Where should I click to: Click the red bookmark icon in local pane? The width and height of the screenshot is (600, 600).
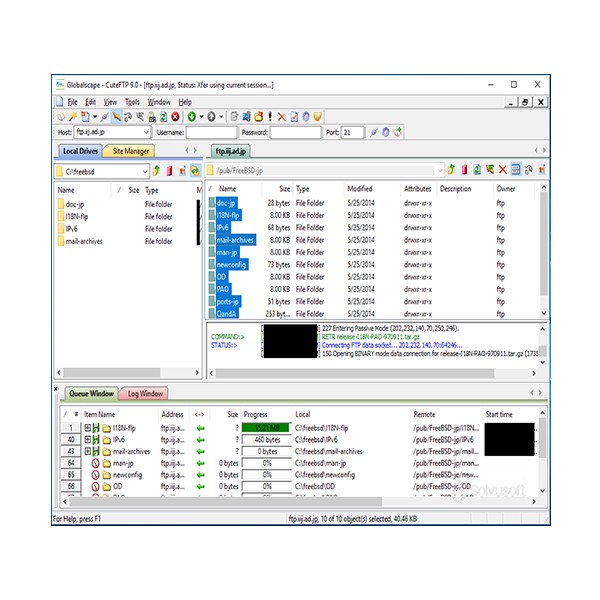pos(170,171)
